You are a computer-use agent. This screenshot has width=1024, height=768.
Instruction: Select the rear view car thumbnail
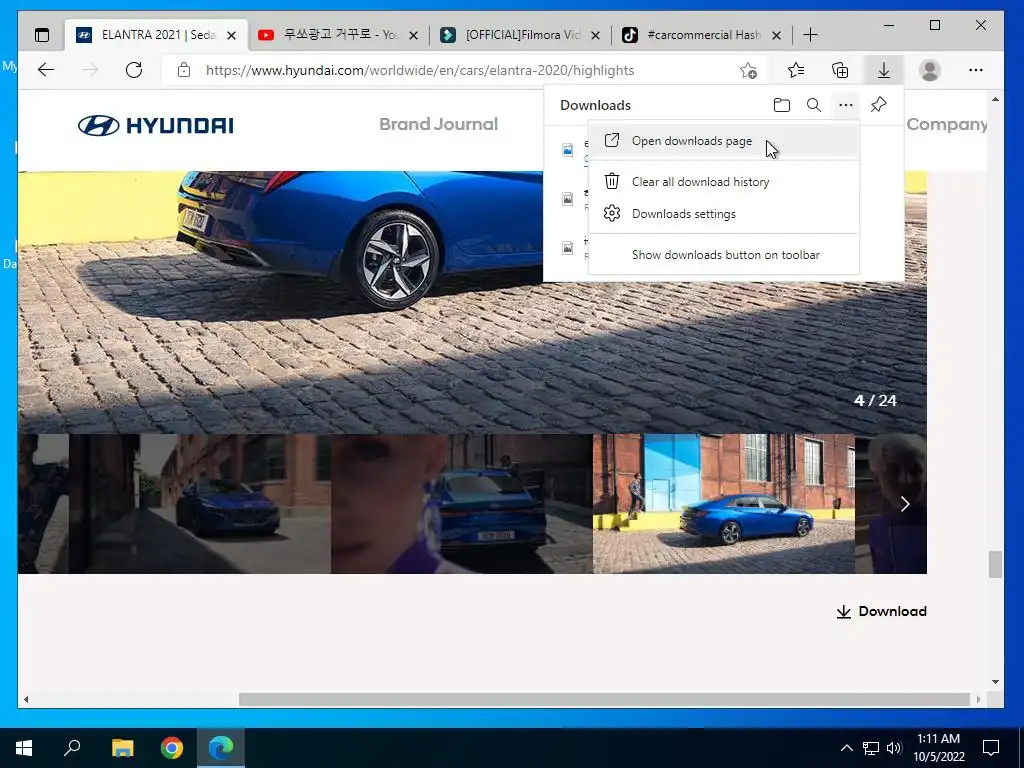[x=462, y=504]
